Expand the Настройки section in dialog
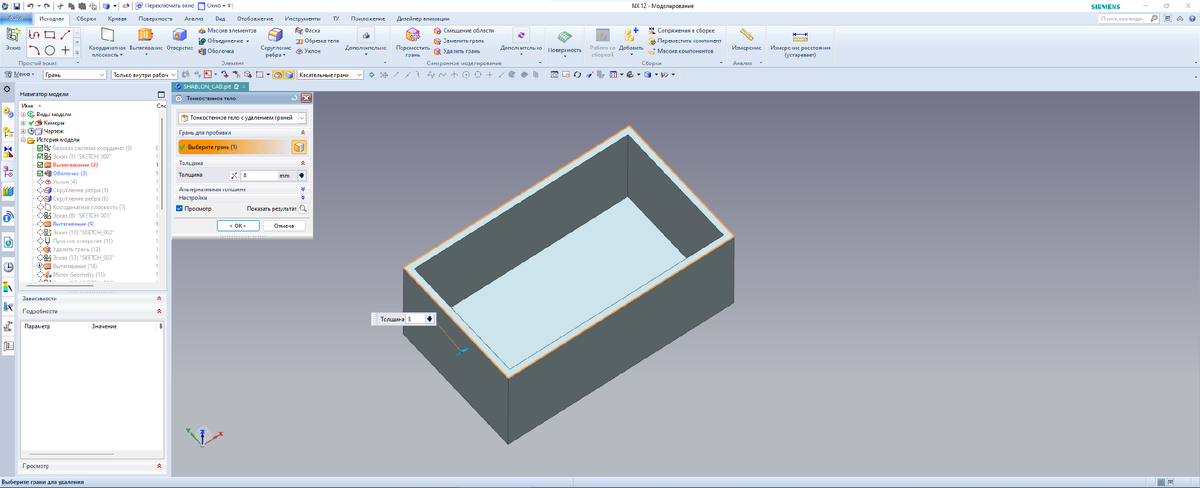This screenshot has width=1200, height=488. (303, 197)
